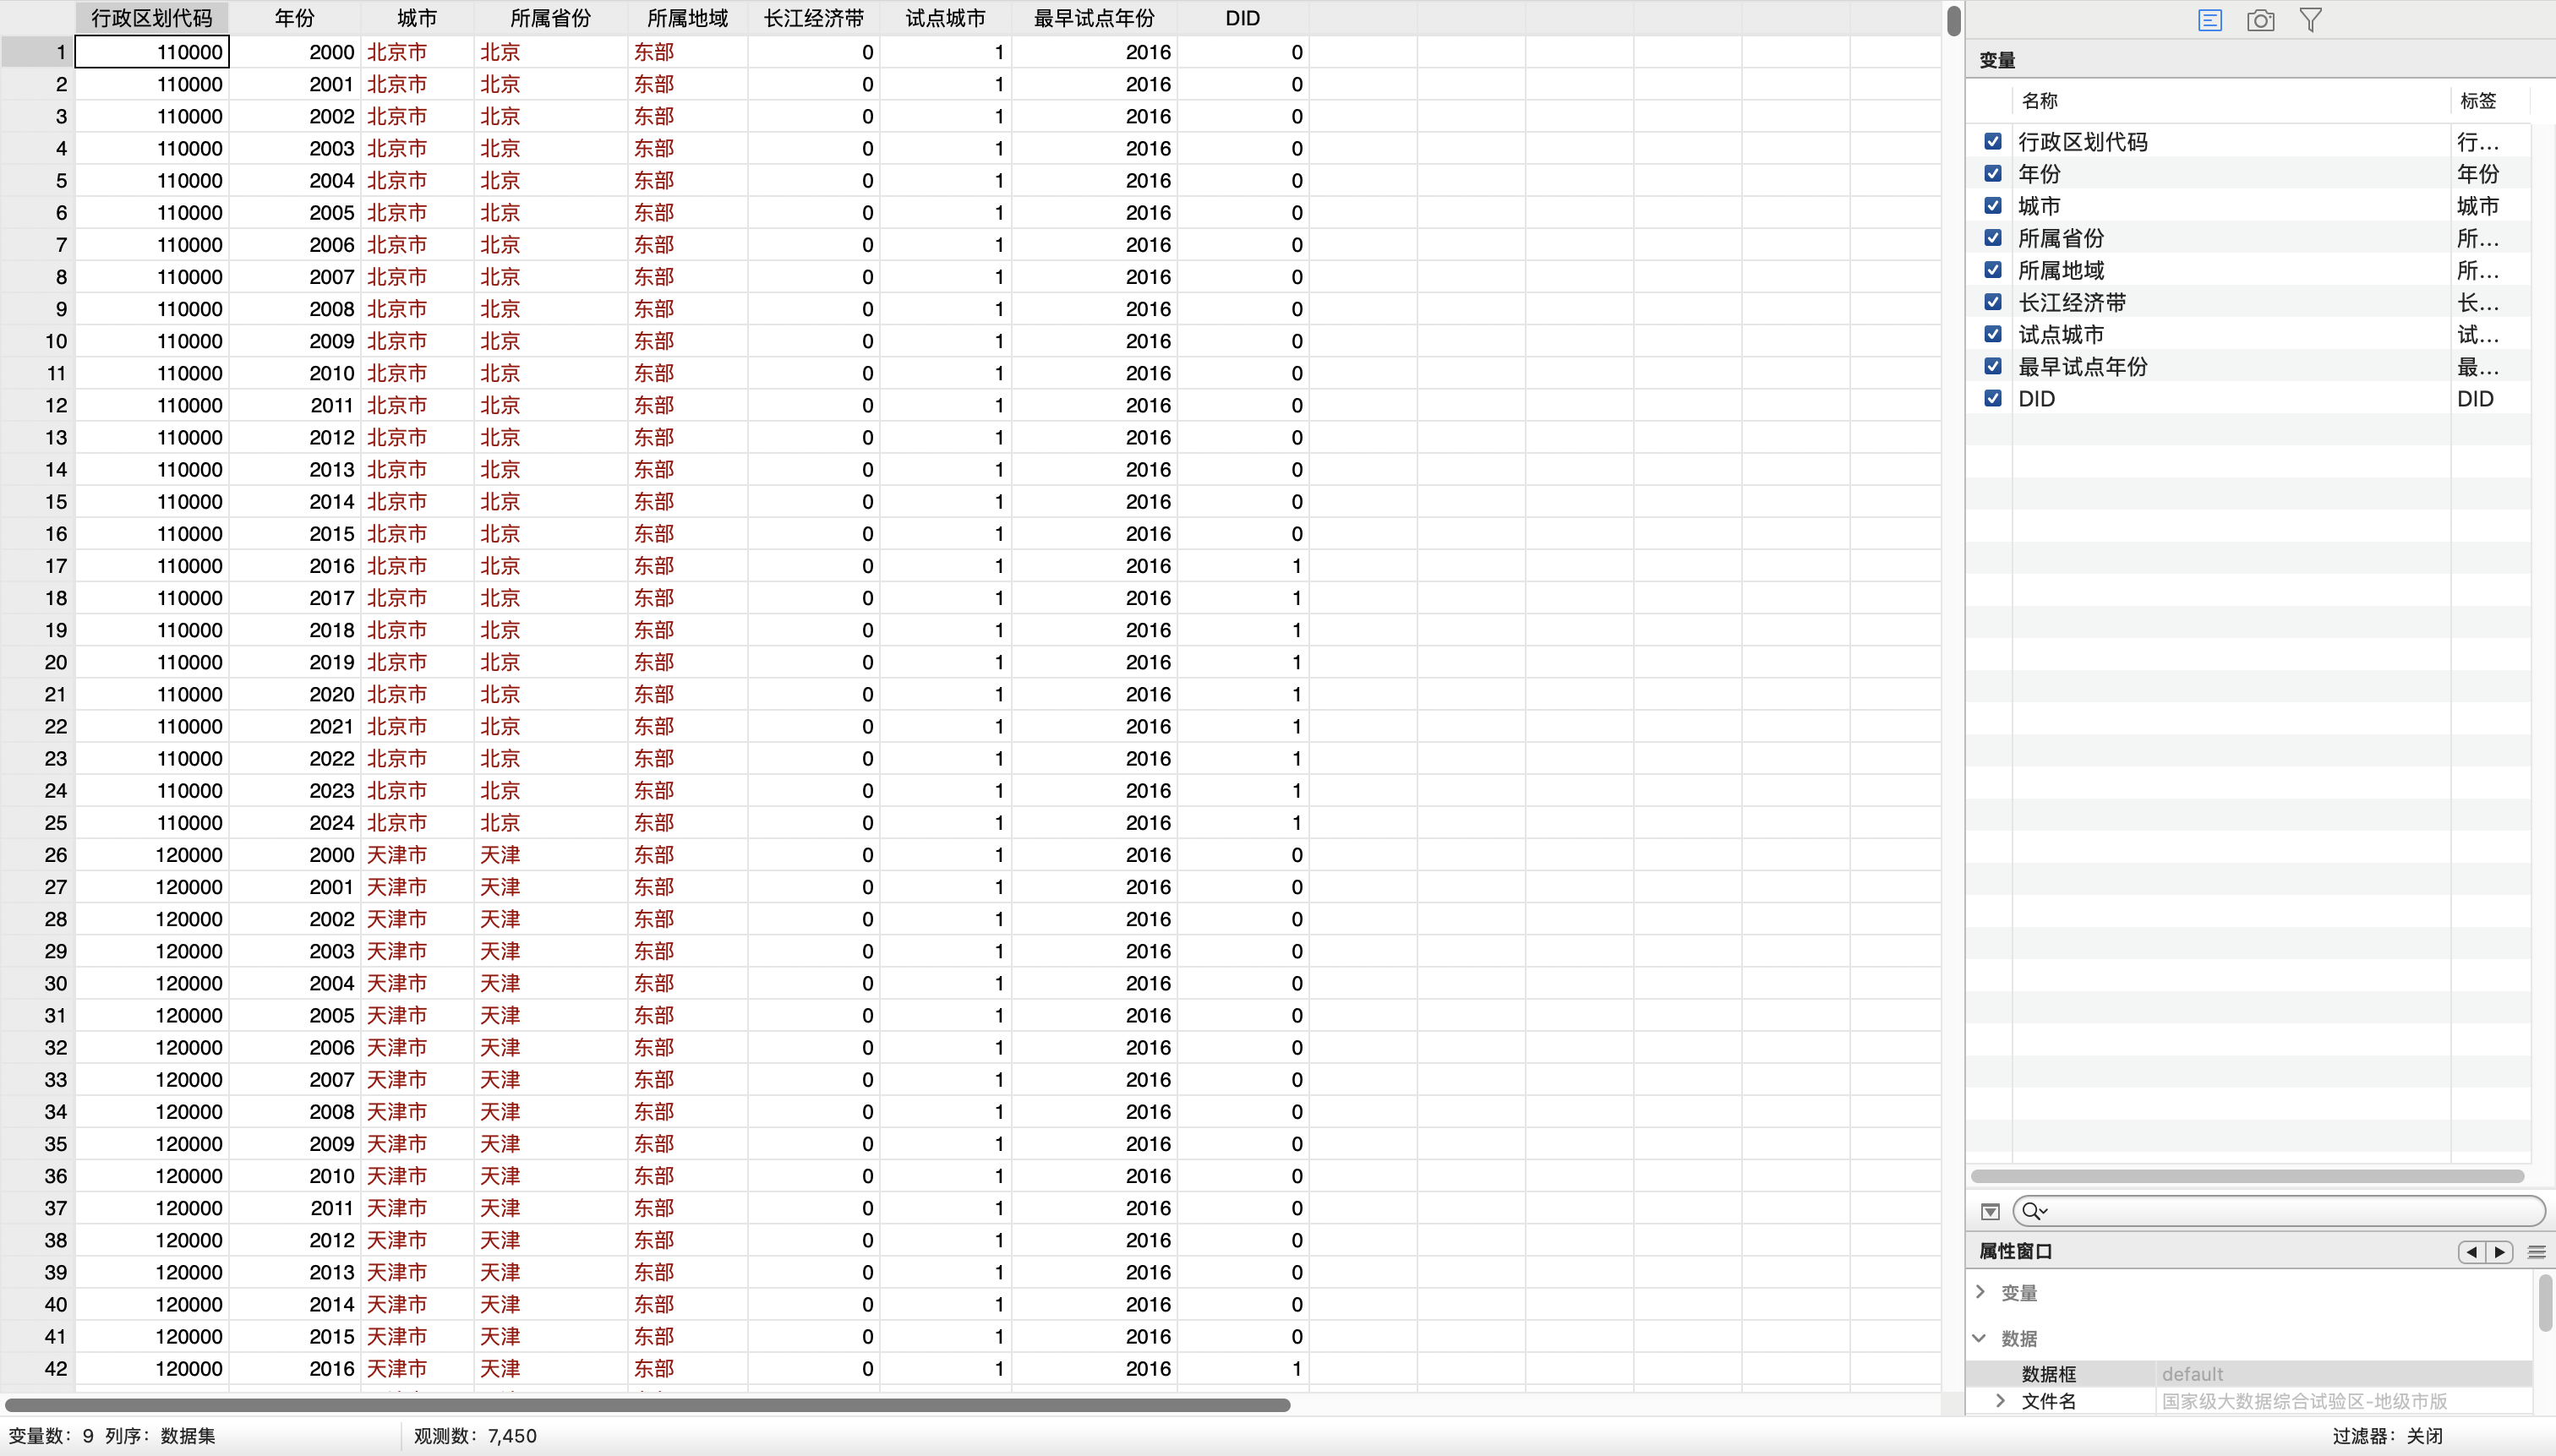The width and height of the screenshot is (2556, 1456).
Task: Open the variables properties panel icon
Action: point(2209,20)
